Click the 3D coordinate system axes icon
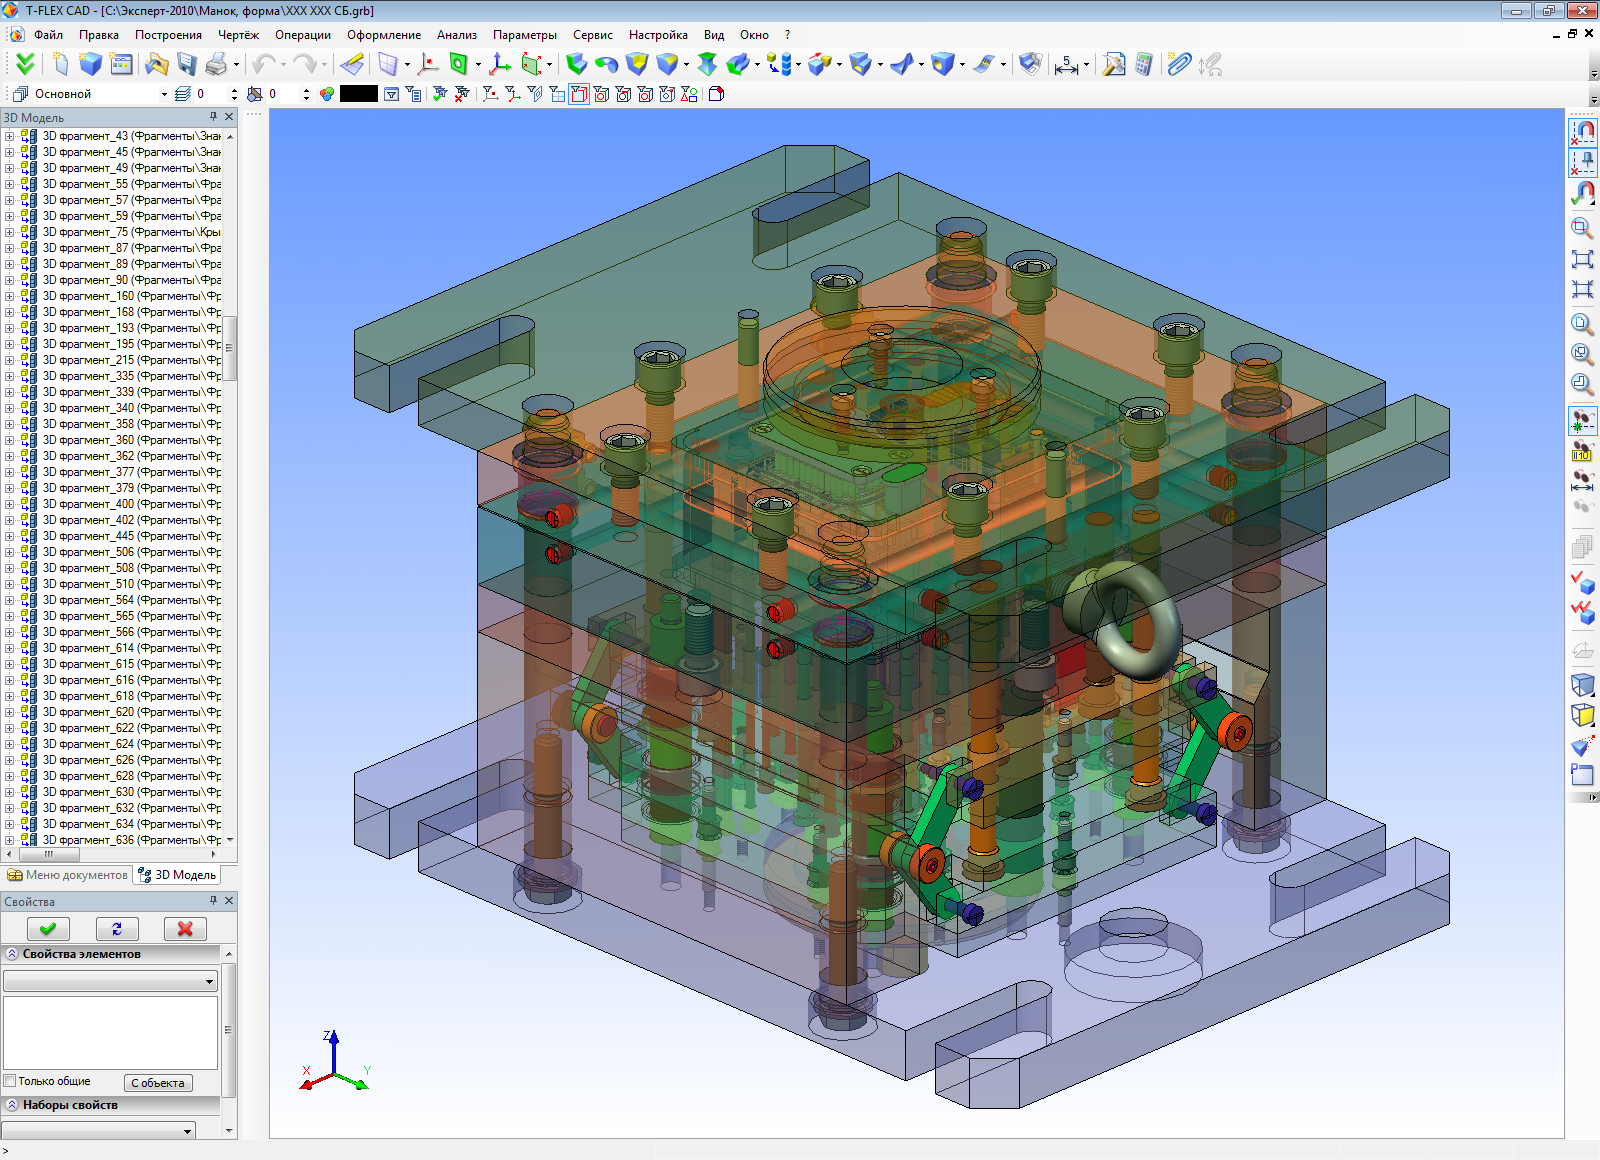The height and width of the screenshot is (1160, 1600). coord(499,64)
